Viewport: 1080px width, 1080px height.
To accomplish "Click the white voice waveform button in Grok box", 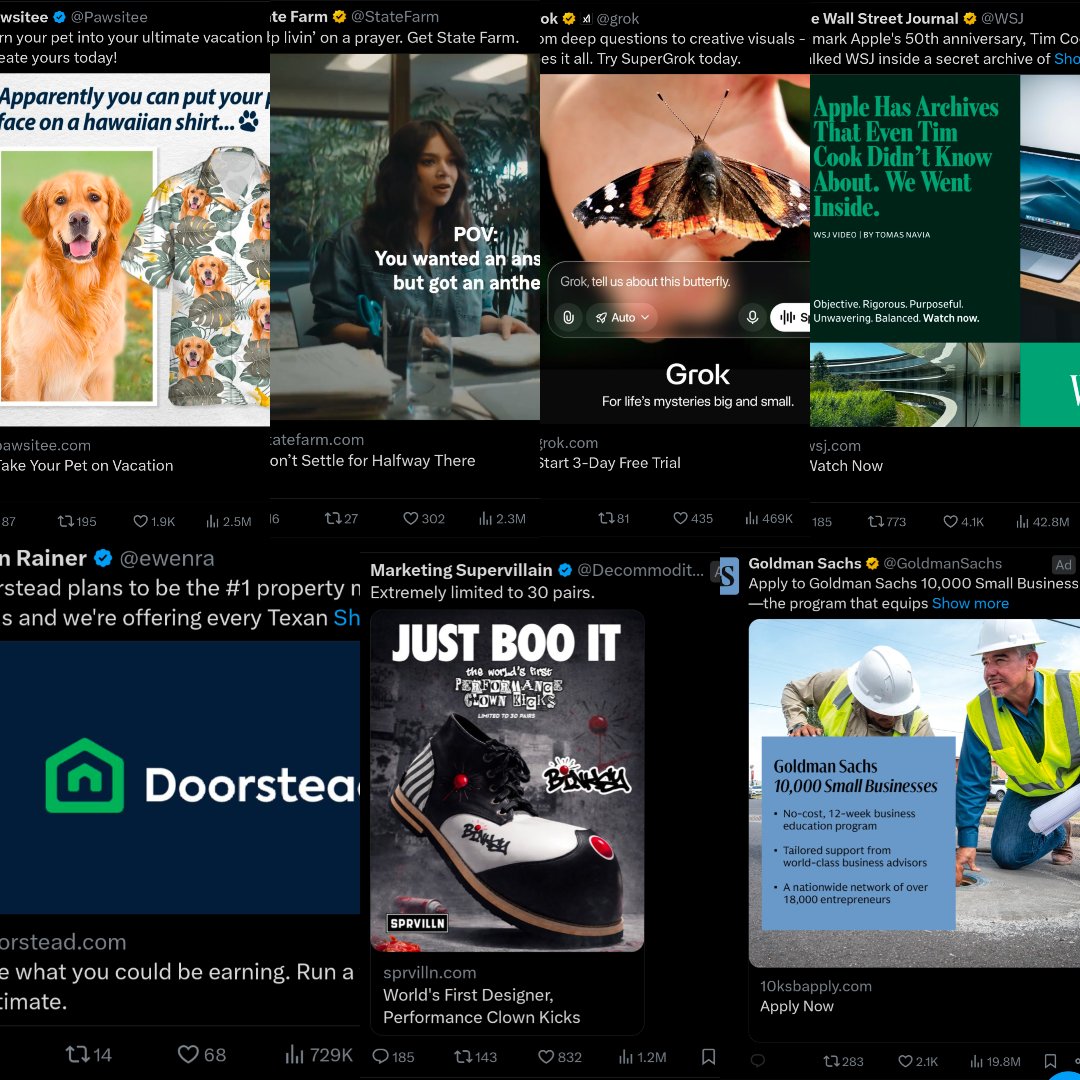I will (x=789, y=317).
